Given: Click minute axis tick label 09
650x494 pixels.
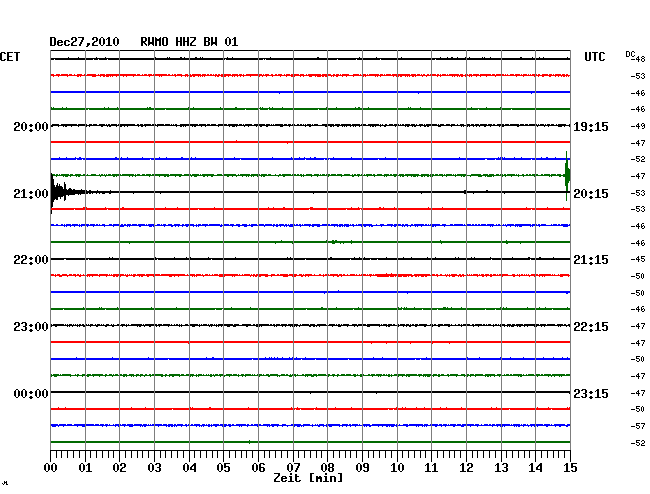Looking at the screenshot, I should [362, 468].
